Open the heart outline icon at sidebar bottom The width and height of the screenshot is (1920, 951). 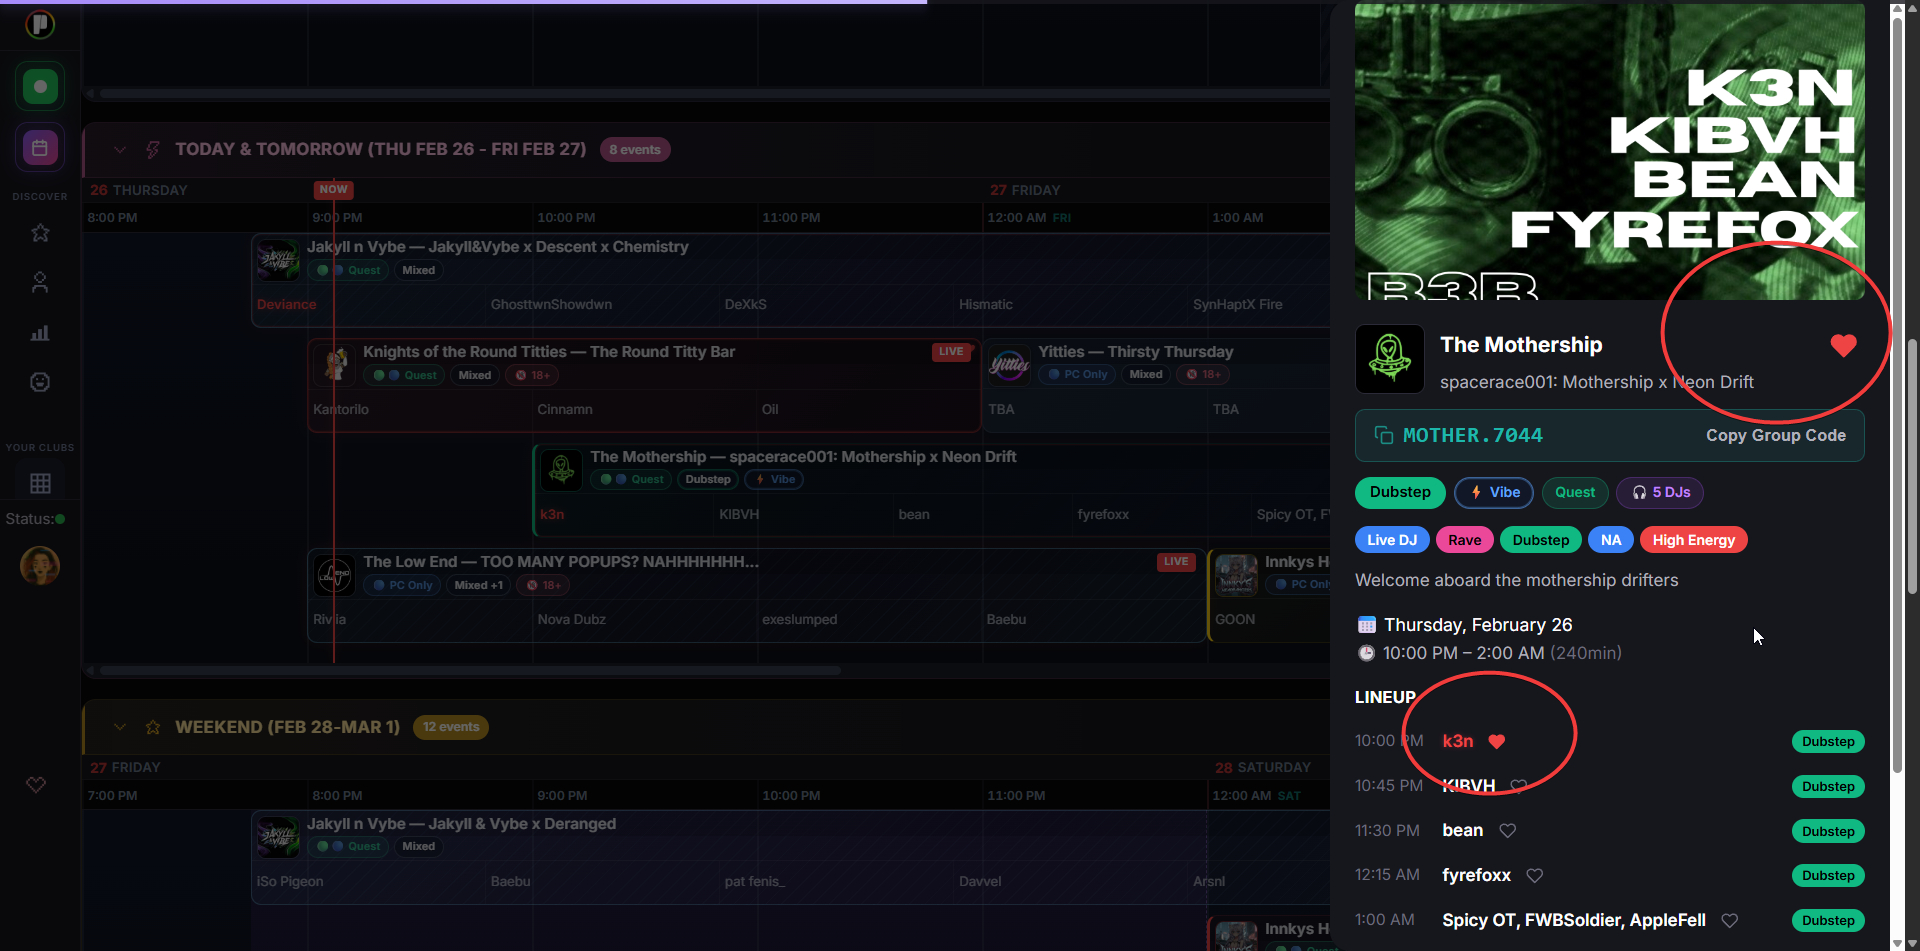(x=36, y=785)
